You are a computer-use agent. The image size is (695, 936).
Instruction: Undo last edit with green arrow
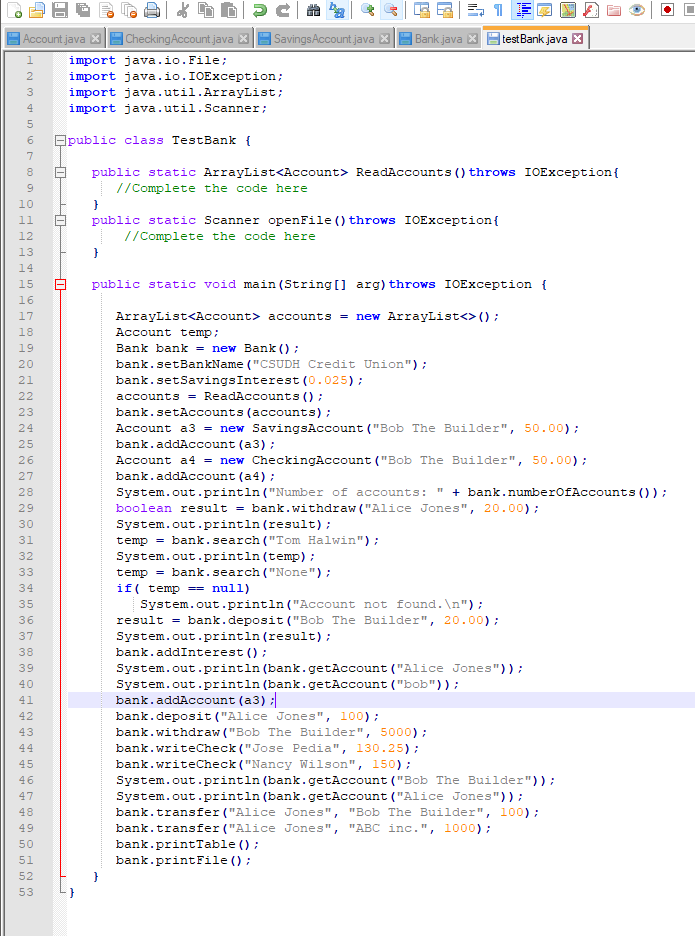pyautogui.click(x=260, y=10)
